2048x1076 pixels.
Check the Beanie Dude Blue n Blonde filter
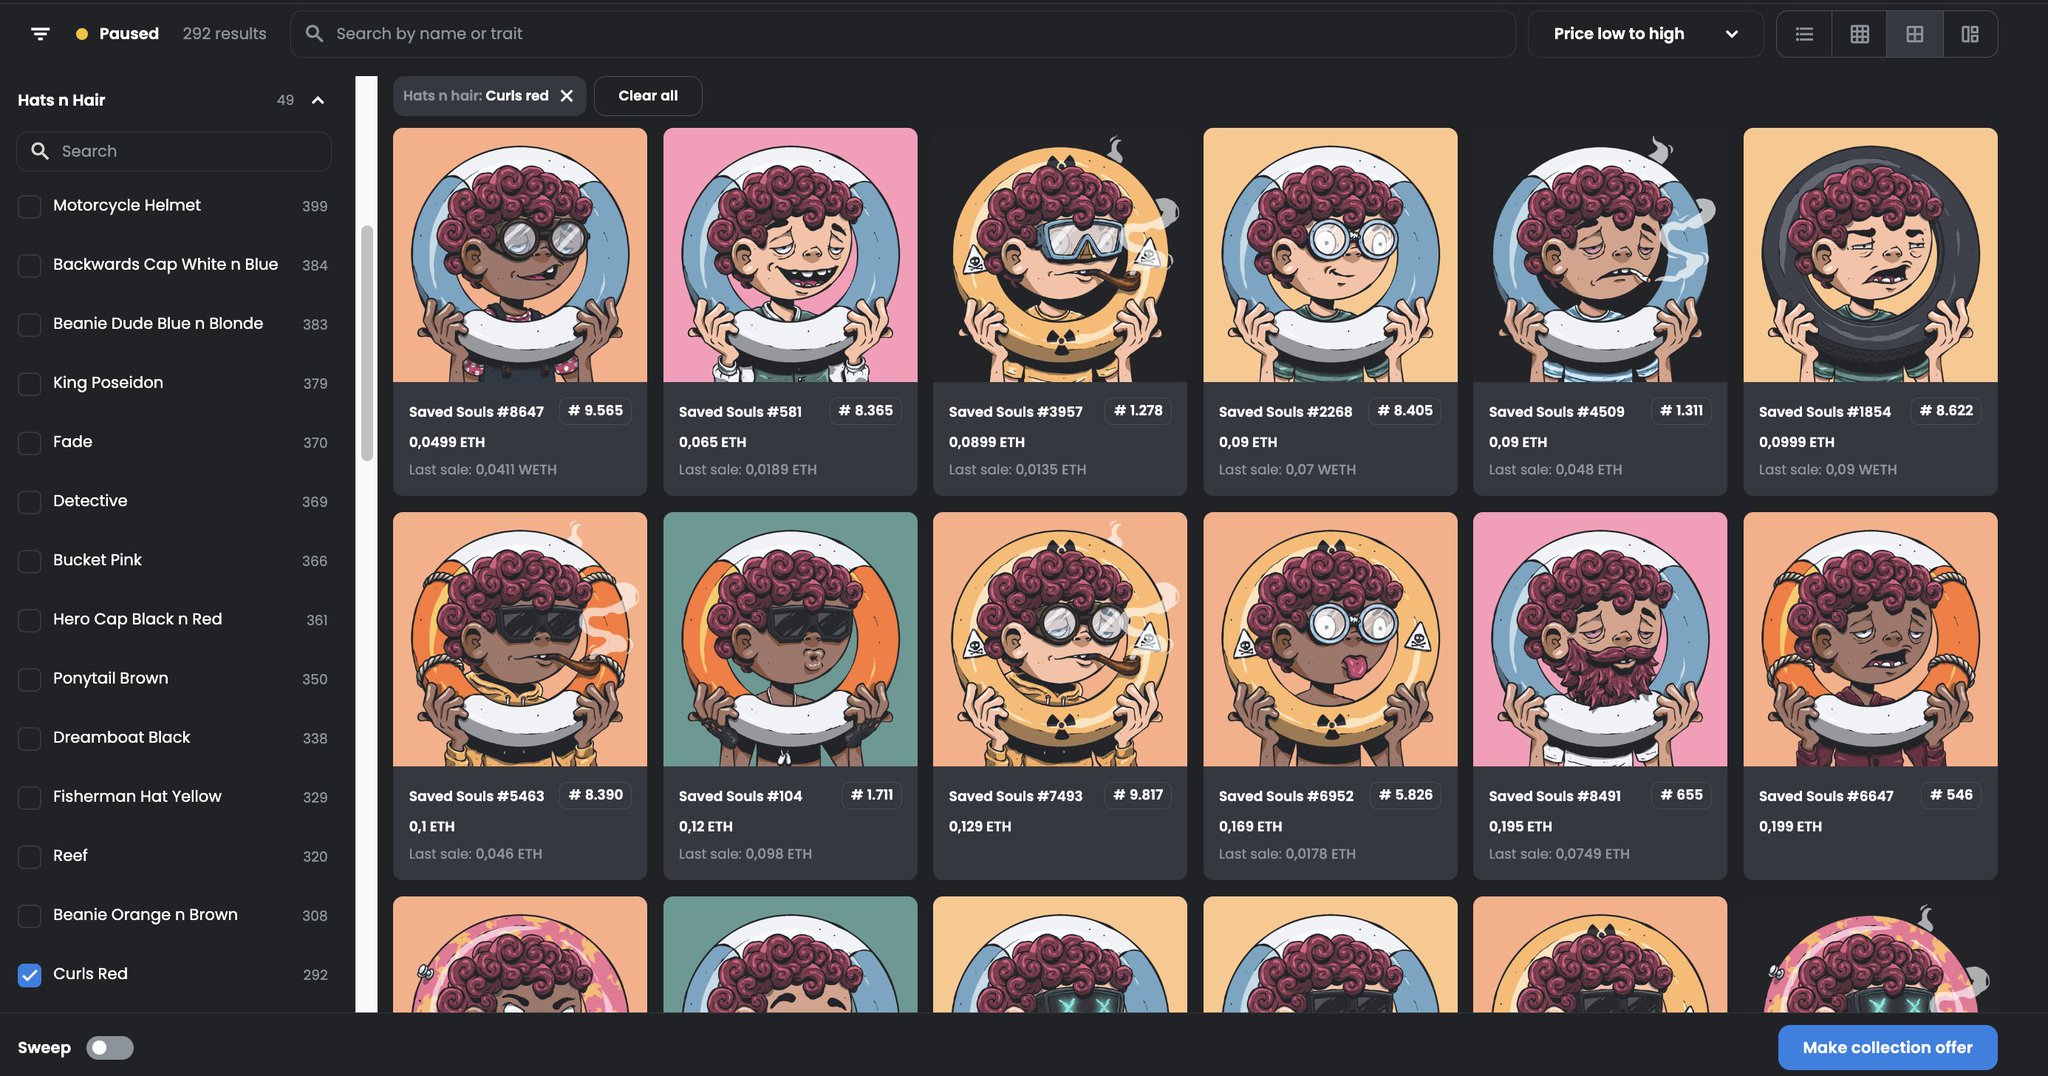click(x=30, y=324)
